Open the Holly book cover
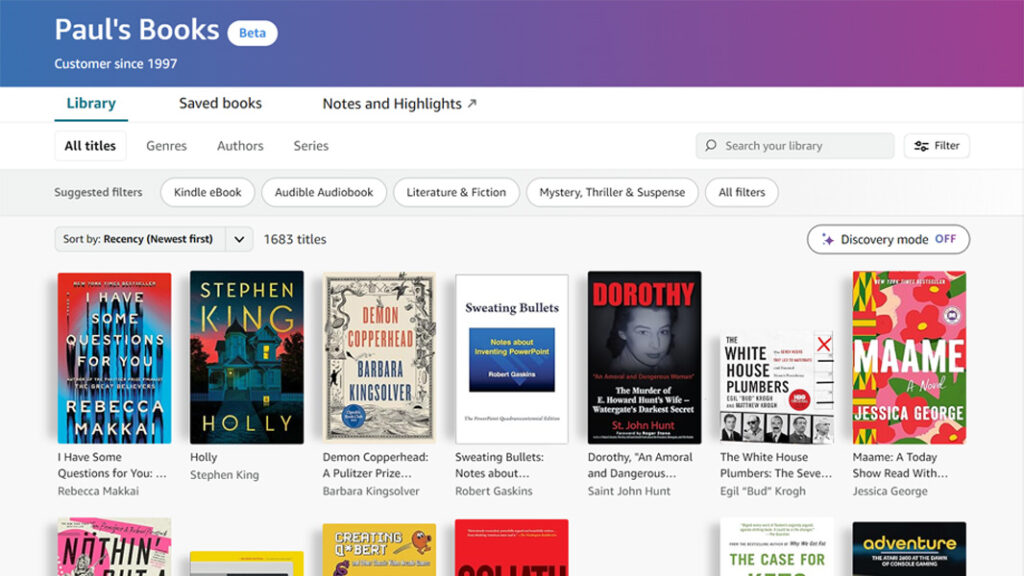 click(x=247, y=358)
